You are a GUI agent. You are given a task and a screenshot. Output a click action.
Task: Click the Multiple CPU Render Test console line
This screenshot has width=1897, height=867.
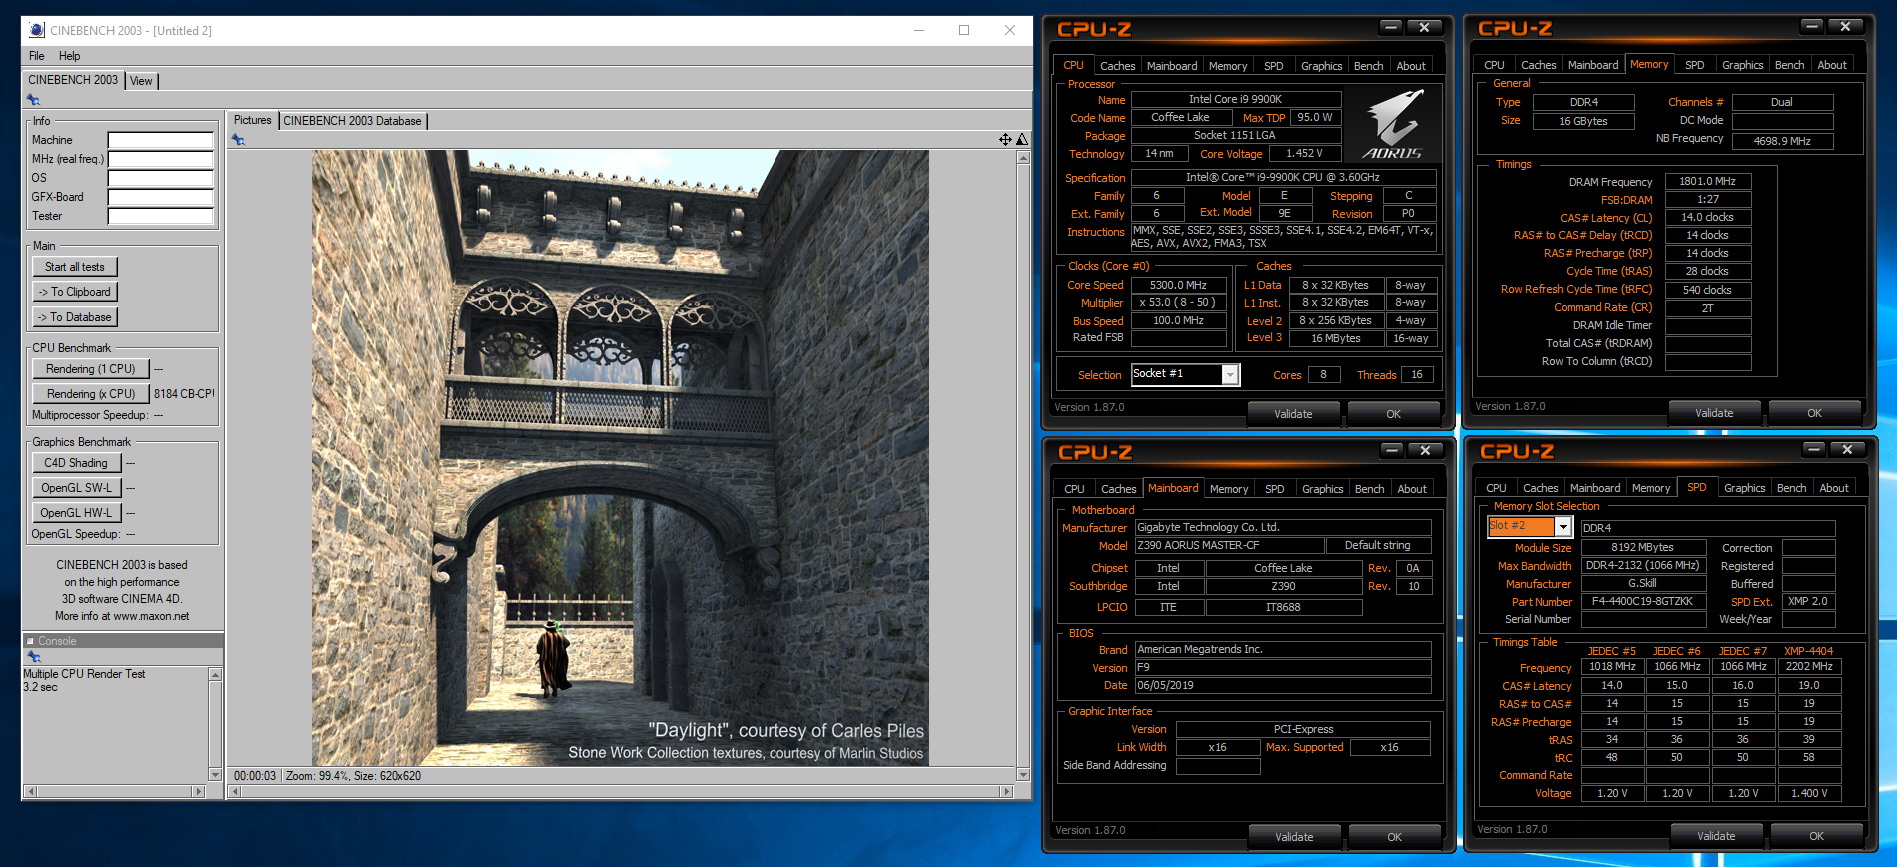pos(84,674)
